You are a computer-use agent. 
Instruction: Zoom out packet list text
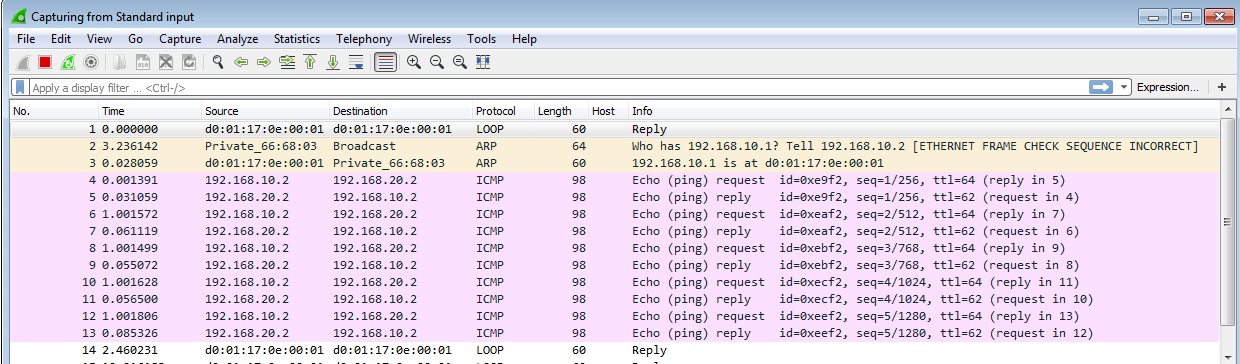click(x=437, y=62)
